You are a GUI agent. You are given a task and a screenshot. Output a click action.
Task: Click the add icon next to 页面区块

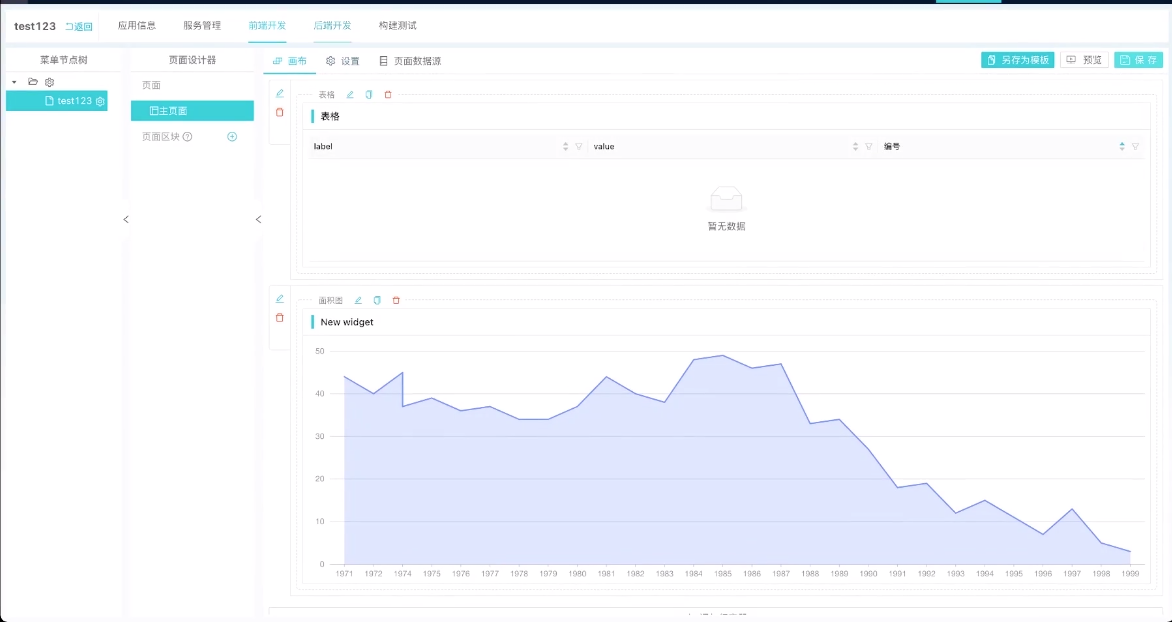point(232,137)
